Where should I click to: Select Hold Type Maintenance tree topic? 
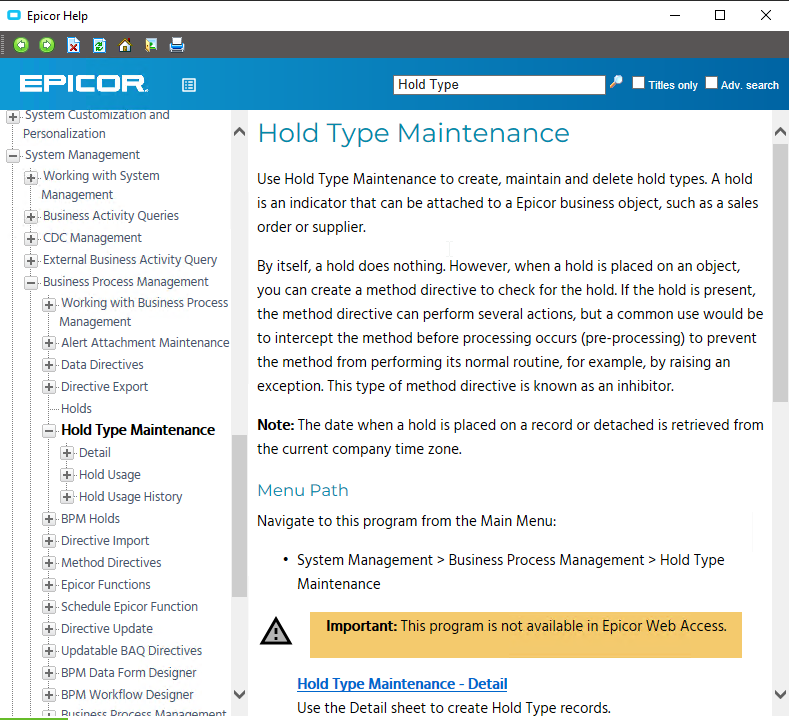click(138, 430)
